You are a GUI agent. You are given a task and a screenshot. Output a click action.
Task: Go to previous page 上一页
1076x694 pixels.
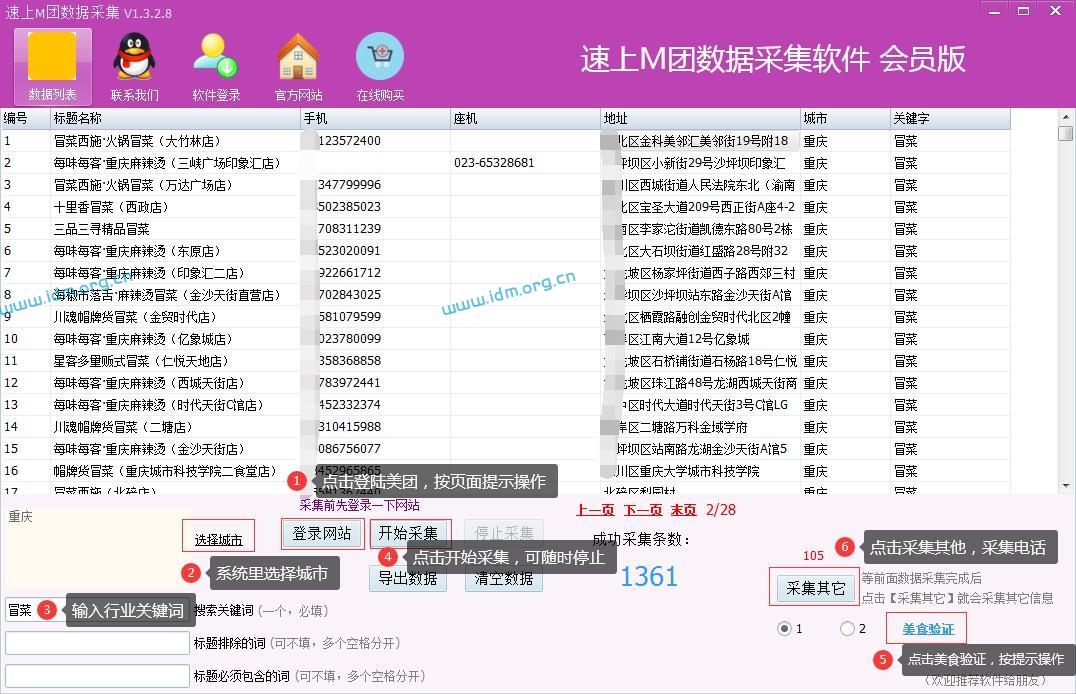point(595,510)
